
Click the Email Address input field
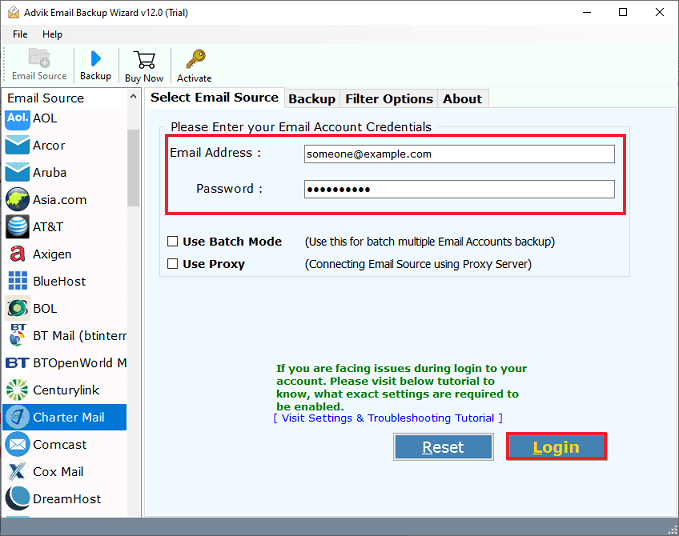coord(459,154)
